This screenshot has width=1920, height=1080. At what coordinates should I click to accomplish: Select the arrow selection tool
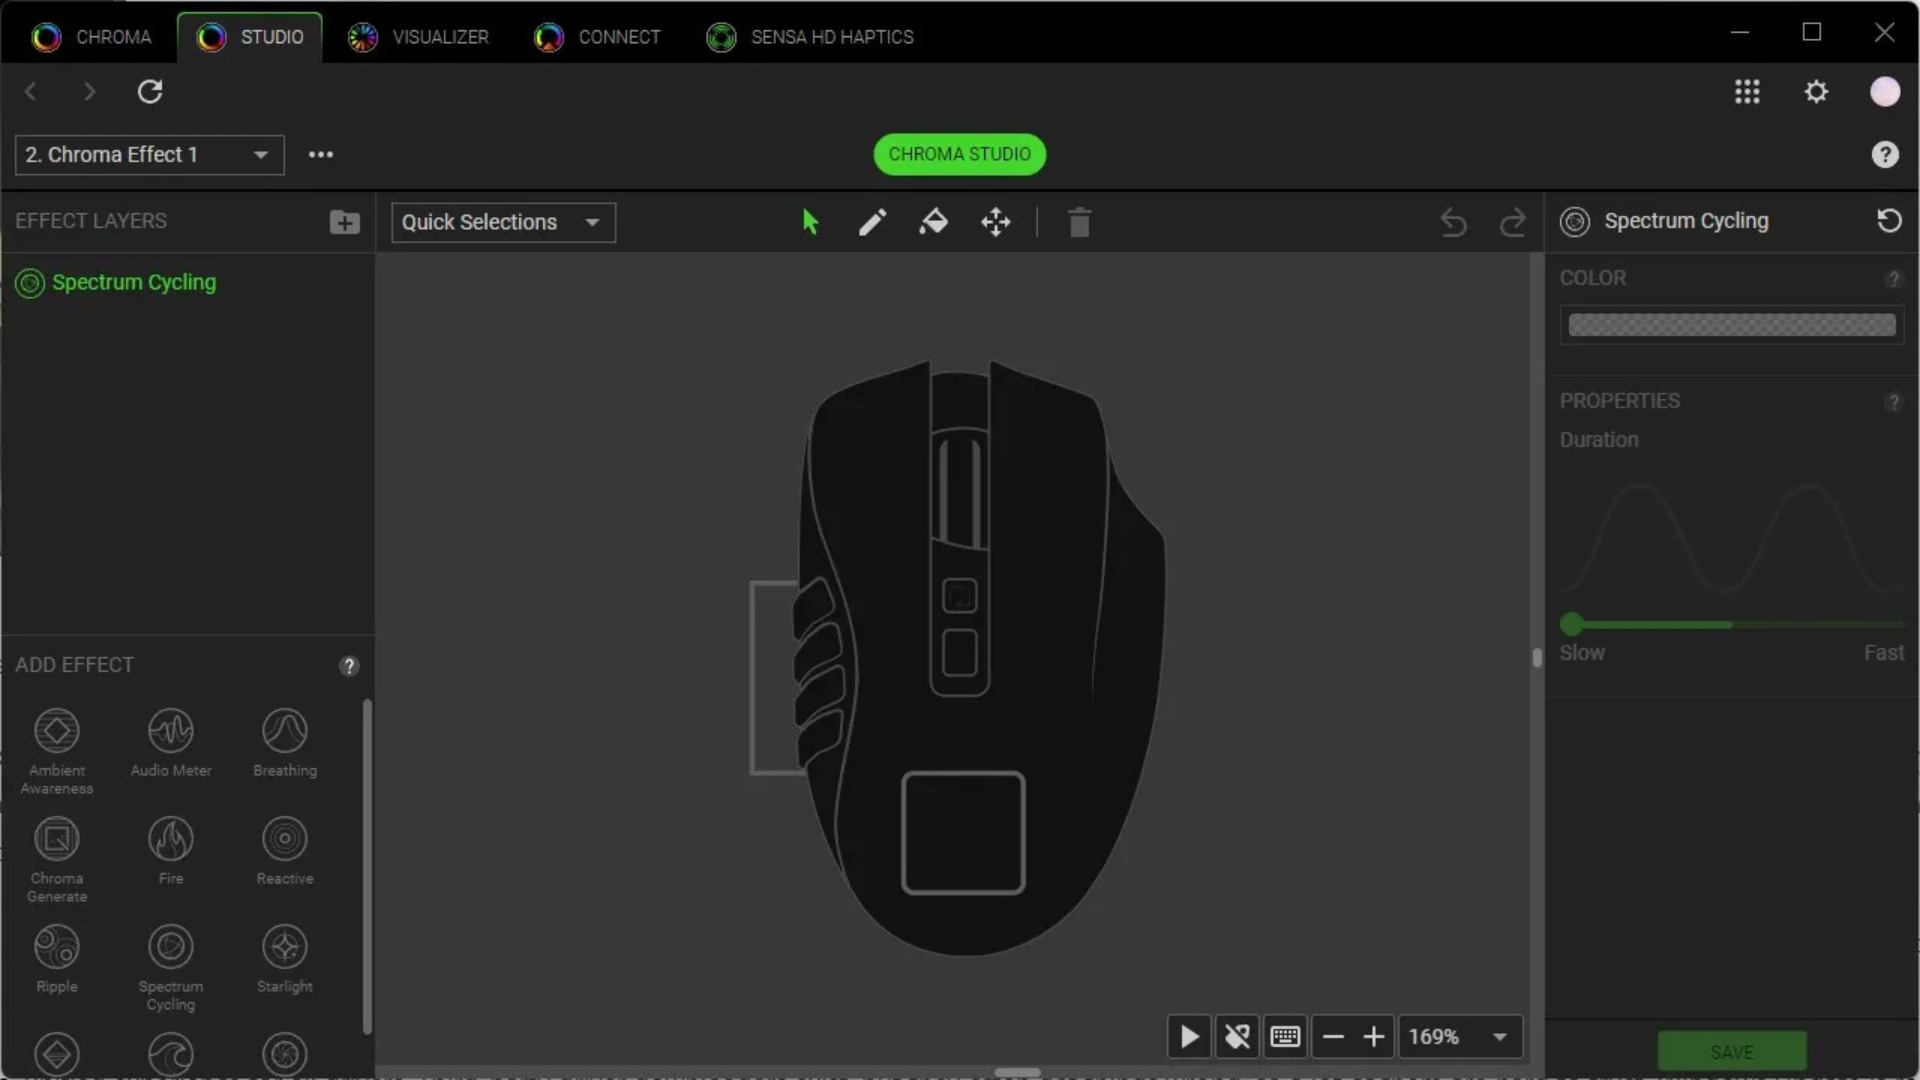(x=810, y=222)
